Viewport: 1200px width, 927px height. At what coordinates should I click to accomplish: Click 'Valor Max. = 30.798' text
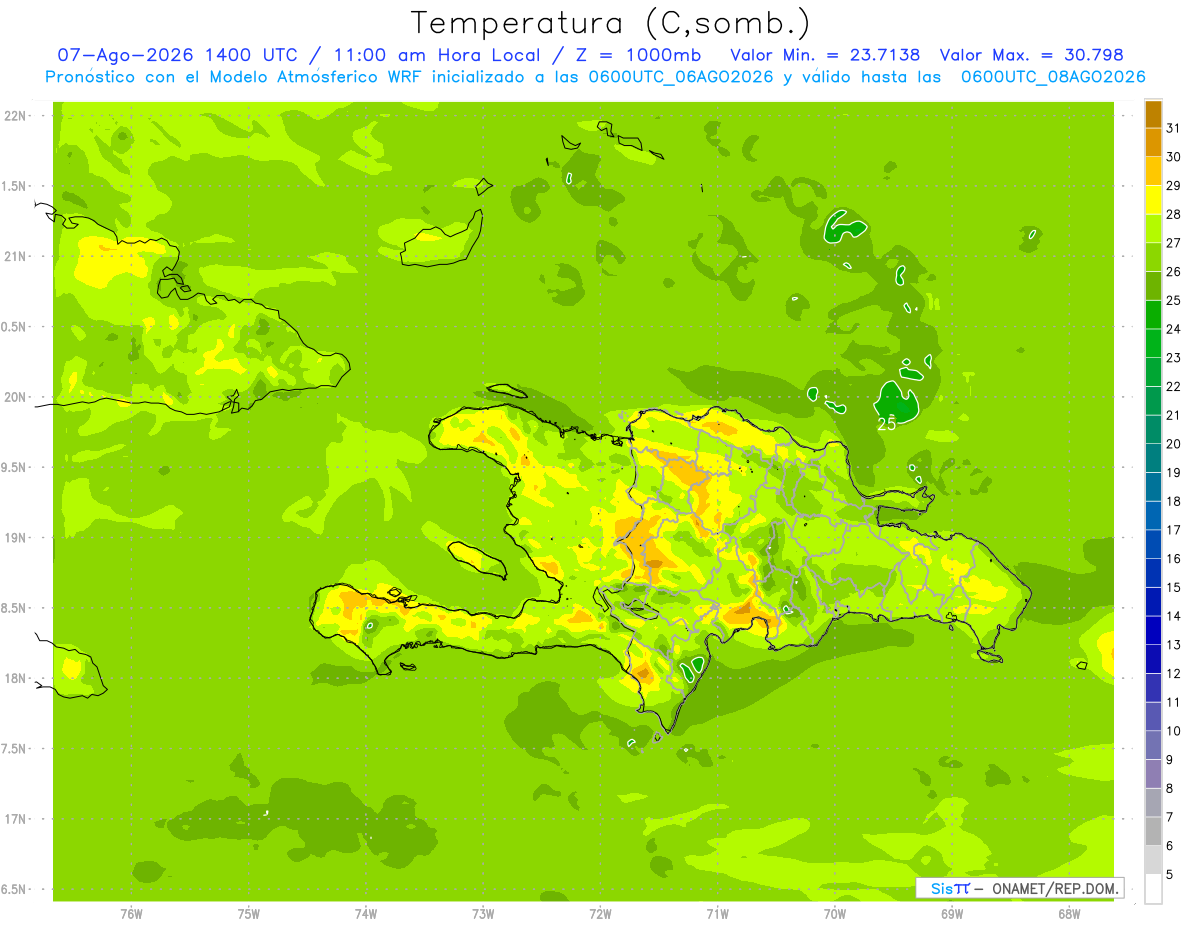pos(1032,55)
